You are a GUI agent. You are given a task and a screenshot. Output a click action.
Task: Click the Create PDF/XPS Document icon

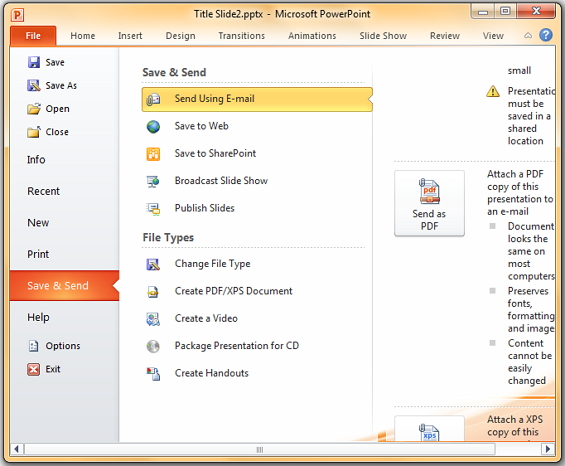(x=153, y=292)
